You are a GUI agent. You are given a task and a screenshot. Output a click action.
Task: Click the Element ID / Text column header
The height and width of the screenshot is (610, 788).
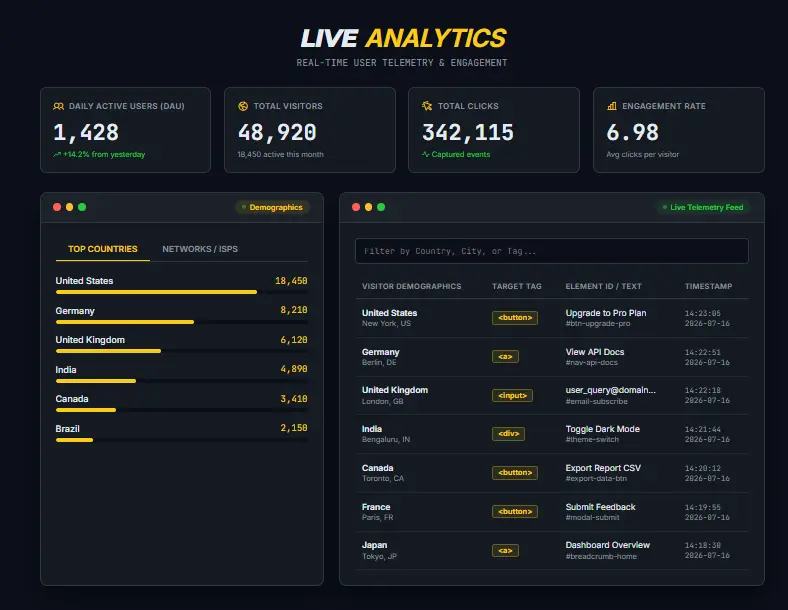click(604, 286)
